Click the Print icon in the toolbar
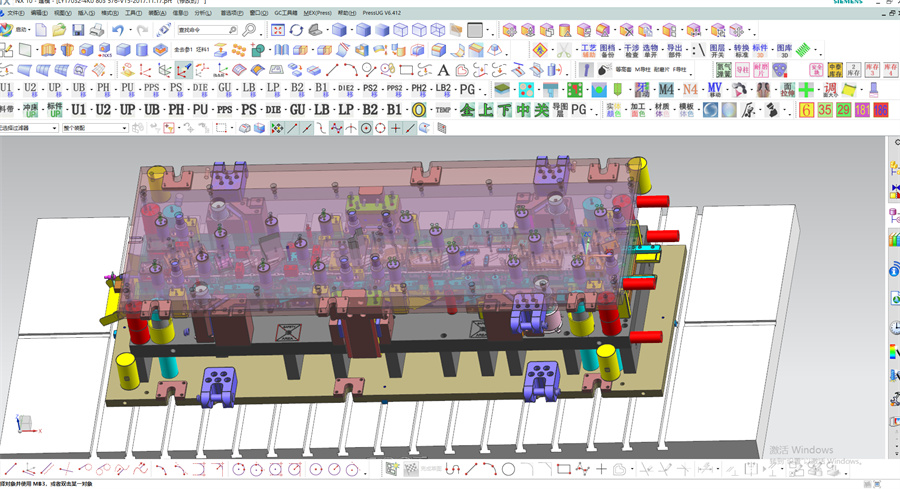Viewport: 900px width, 489px height. pos(97,30)
